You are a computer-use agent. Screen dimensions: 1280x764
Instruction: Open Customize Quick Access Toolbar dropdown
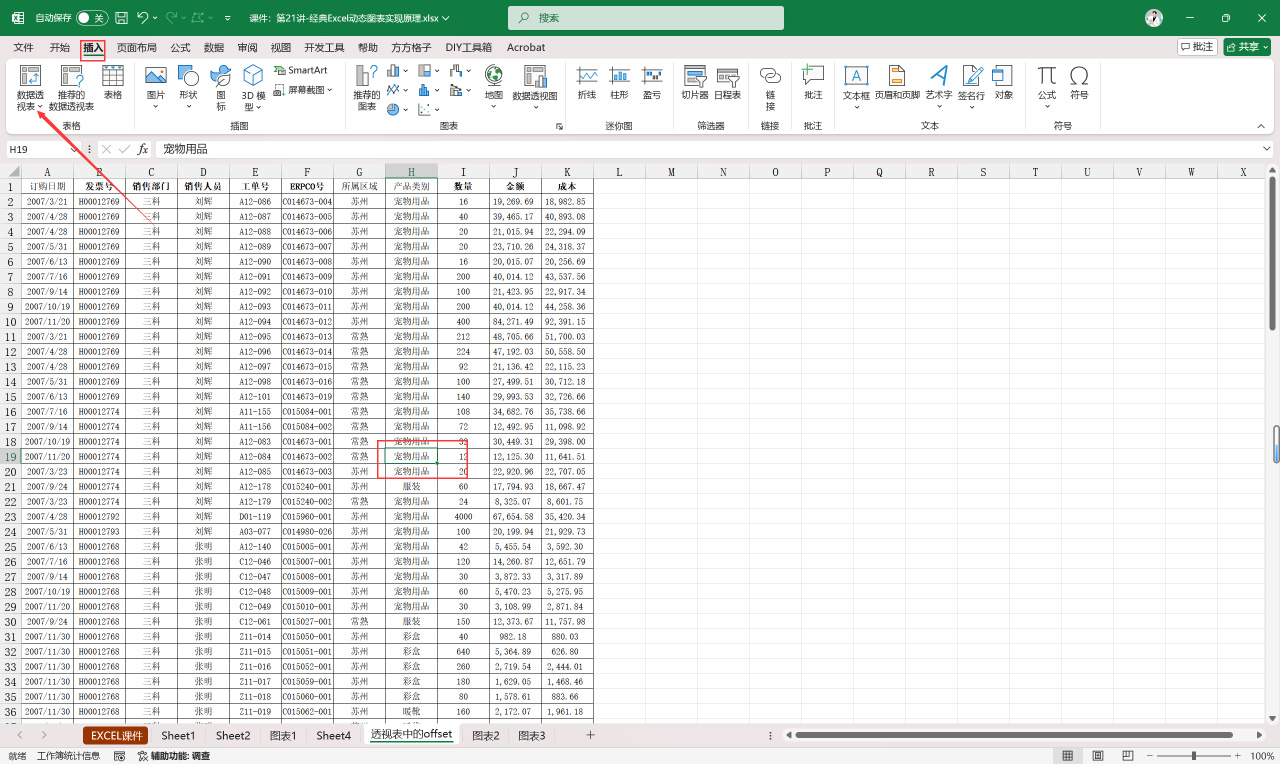pos(228,18)
